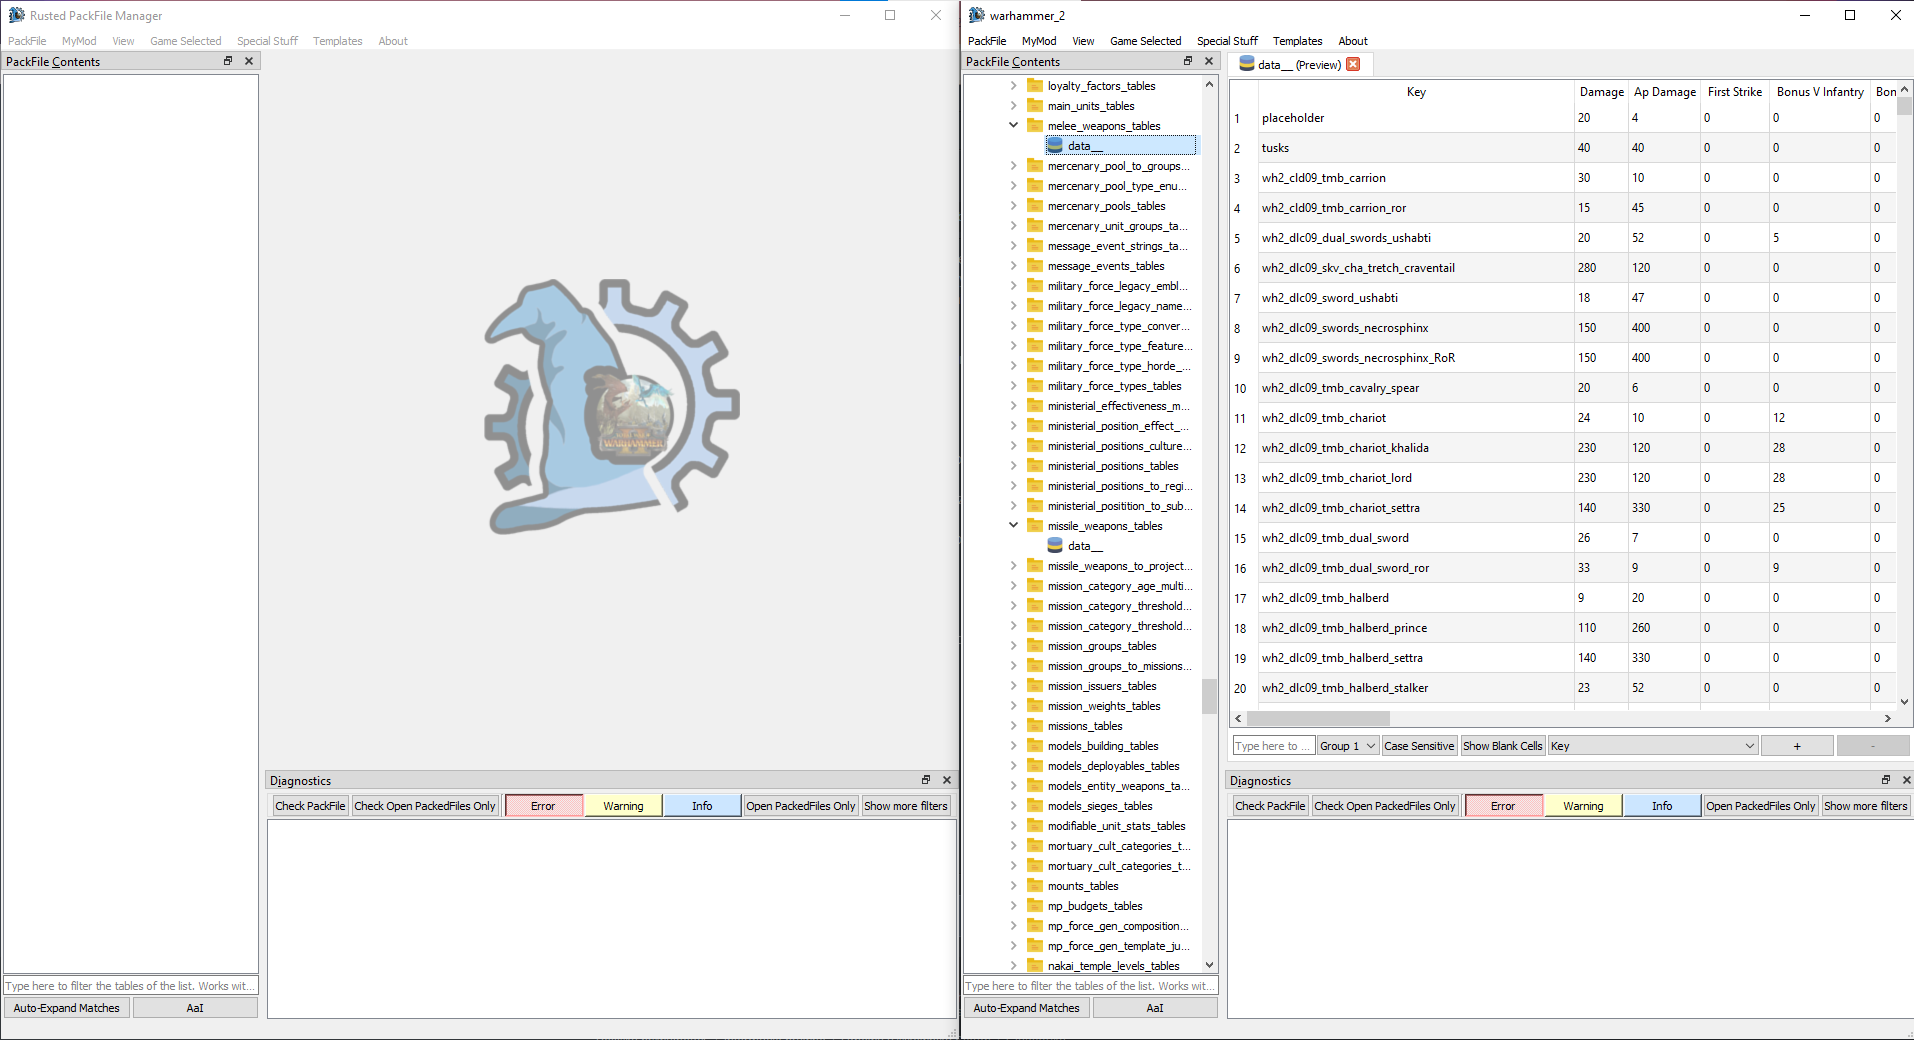Toggle Error filter in Rusted PackFile Manager Diagnostics
The height and width of the screenshot is (1040, 1914).
pos(543,806)
